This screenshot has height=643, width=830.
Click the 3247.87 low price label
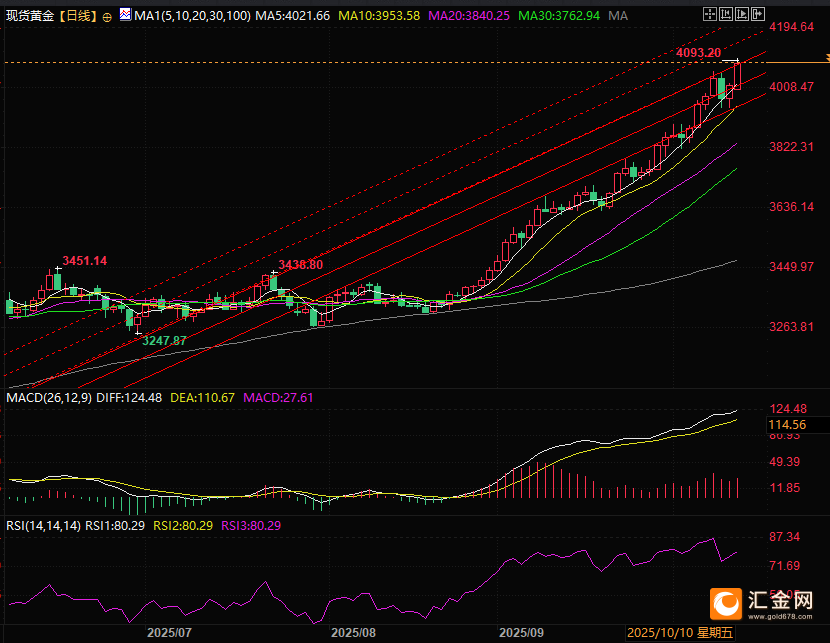tap(164, 341)
